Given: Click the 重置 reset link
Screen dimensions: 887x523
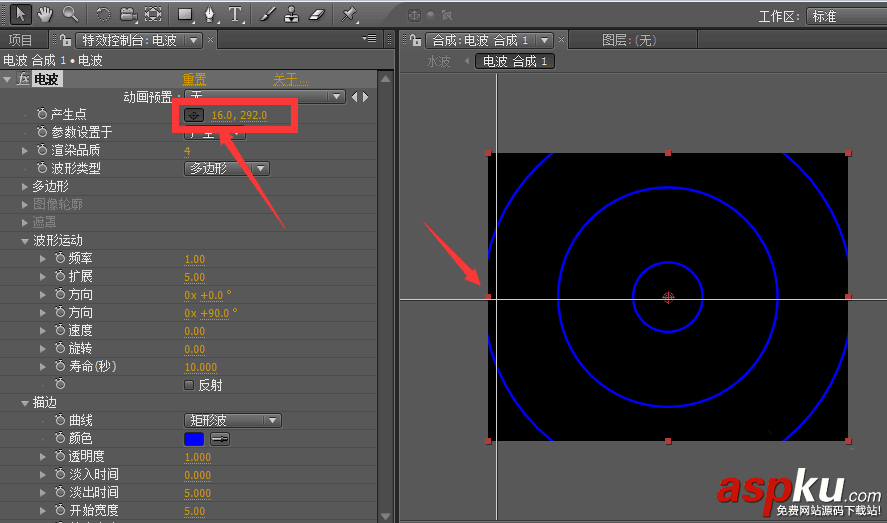Looking at the screenshot, I should (x=194, y=79).
